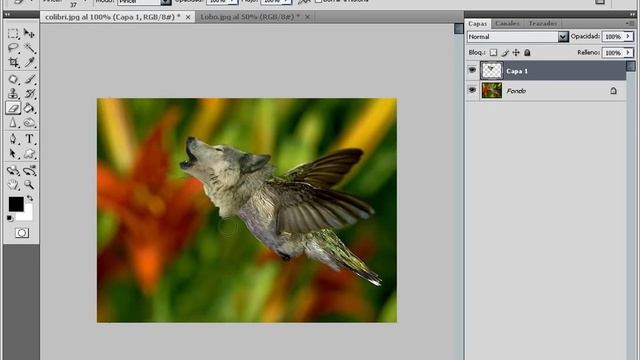Select the Magic Wand tool
This screenshot has width=640, height=360.
pyautogui.click(x=29, y=48)
